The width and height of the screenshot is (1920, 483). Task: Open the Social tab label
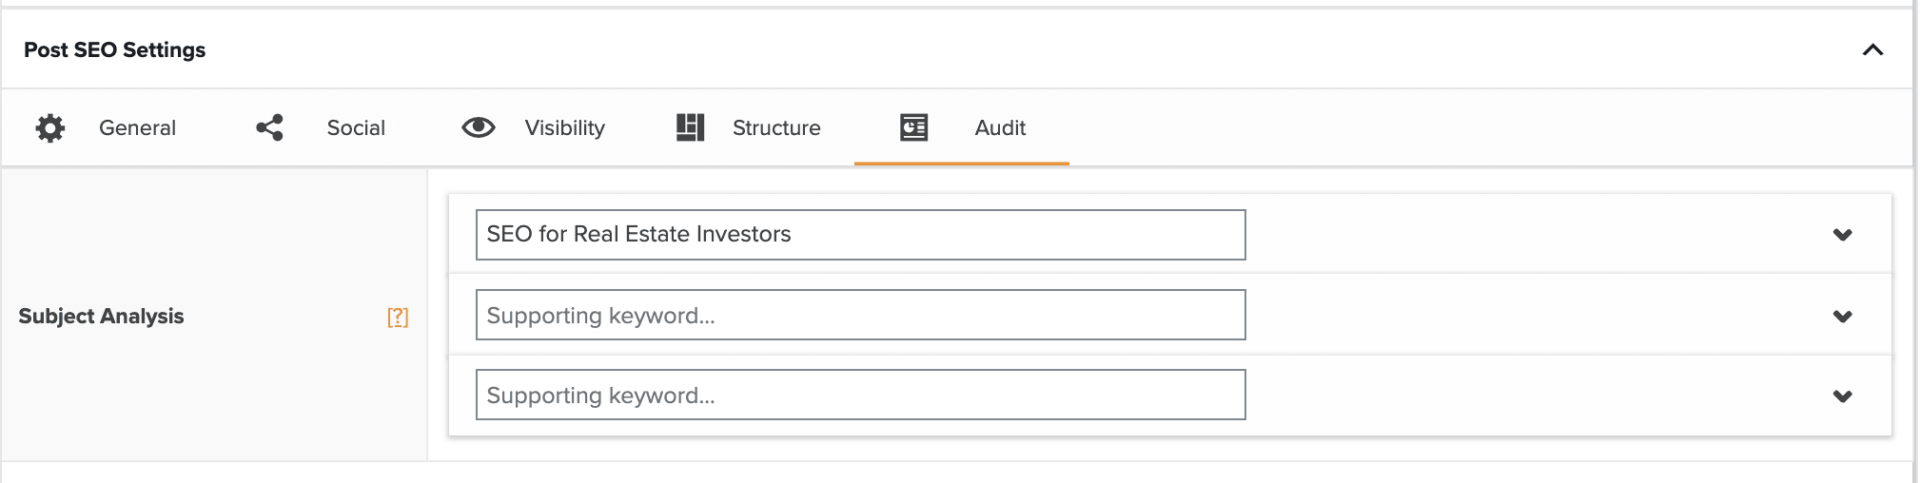click(x=355, y=128)
